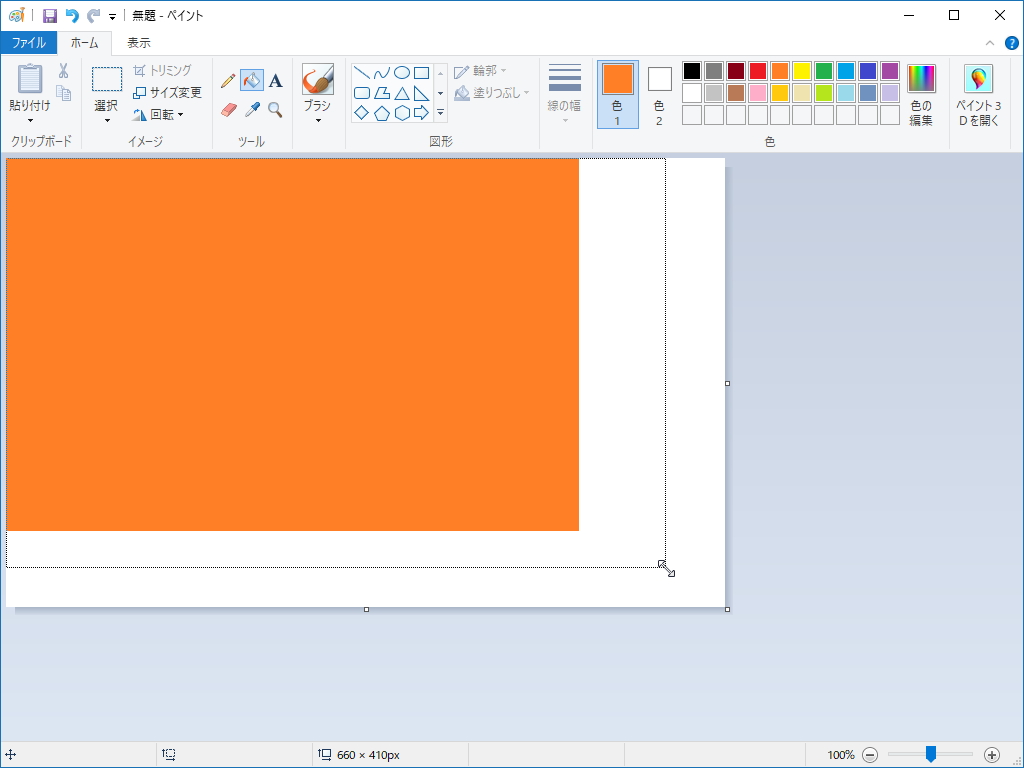This screenshot has height=768, width=1024.
Task: Open the Line width (線の幅) dropdown
Action: pyautogui.click(x=564, y=93)
